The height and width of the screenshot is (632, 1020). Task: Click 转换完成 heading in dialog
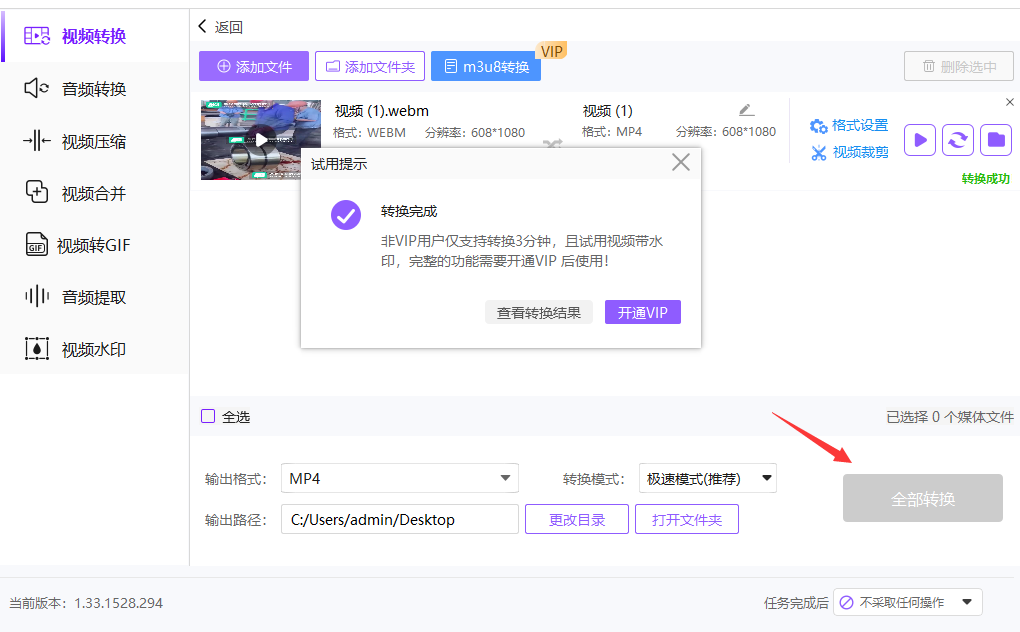409,211
